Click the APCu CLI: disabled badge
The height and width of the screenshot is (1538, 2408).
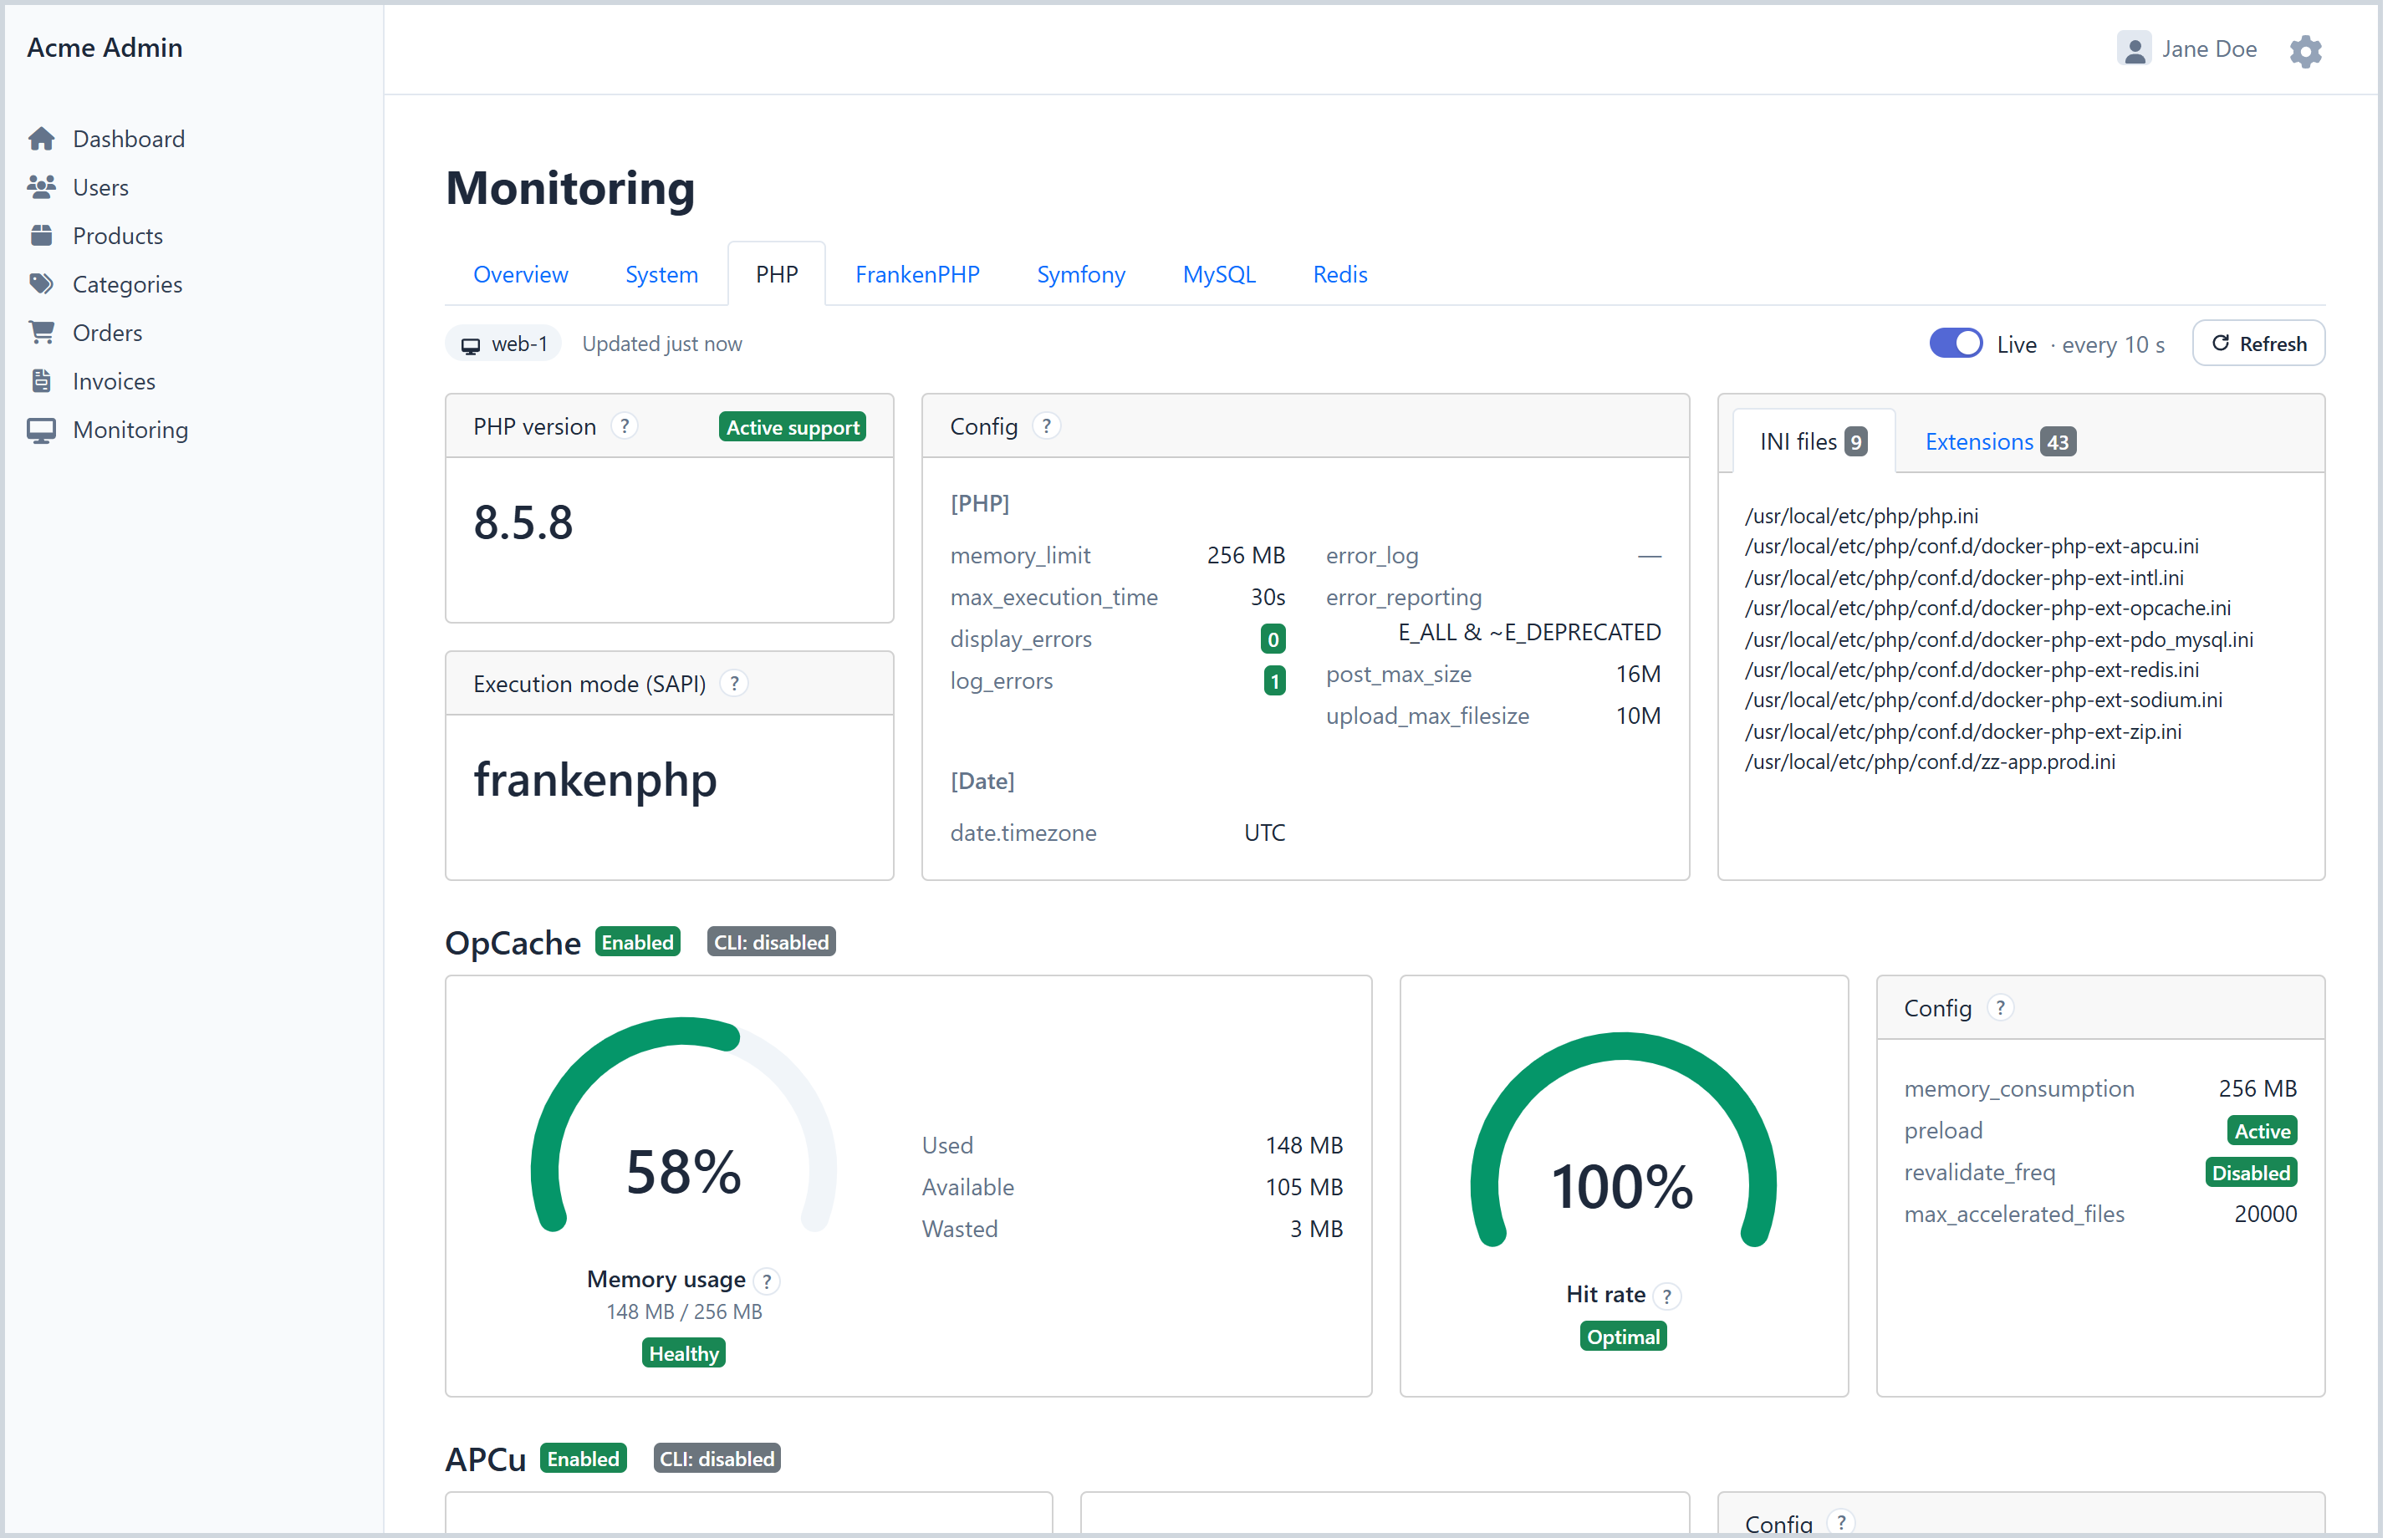716,1458
